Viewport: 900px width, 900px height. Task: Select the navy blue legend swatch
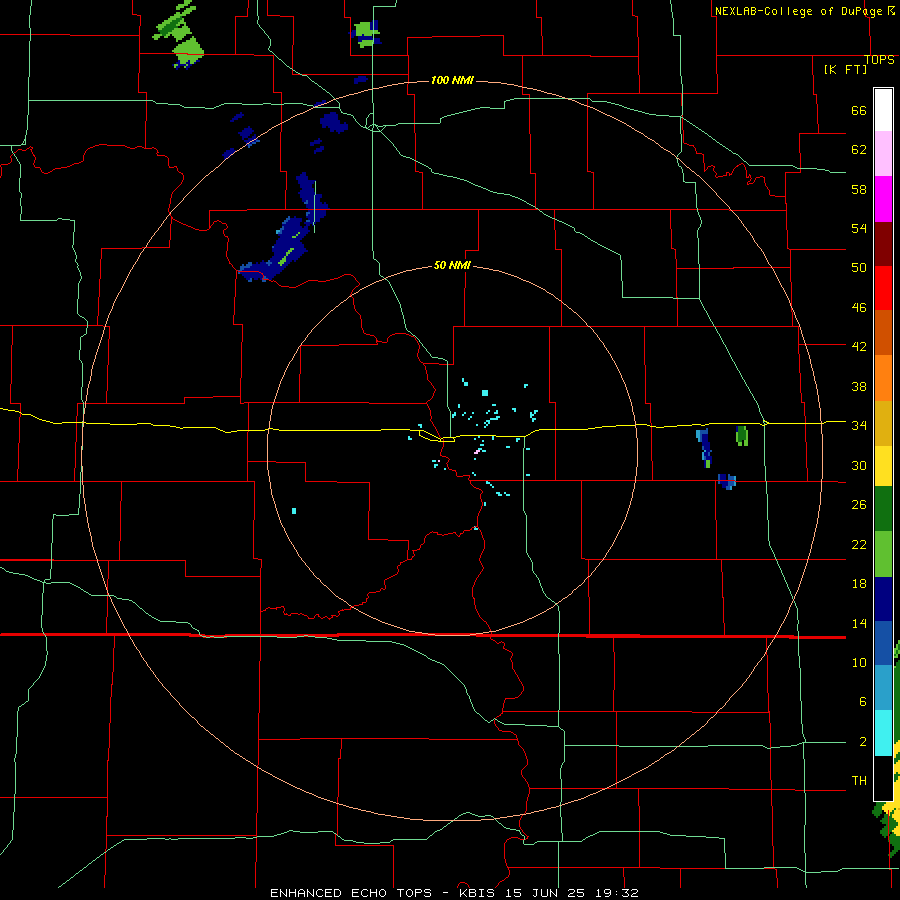point(883,599)
